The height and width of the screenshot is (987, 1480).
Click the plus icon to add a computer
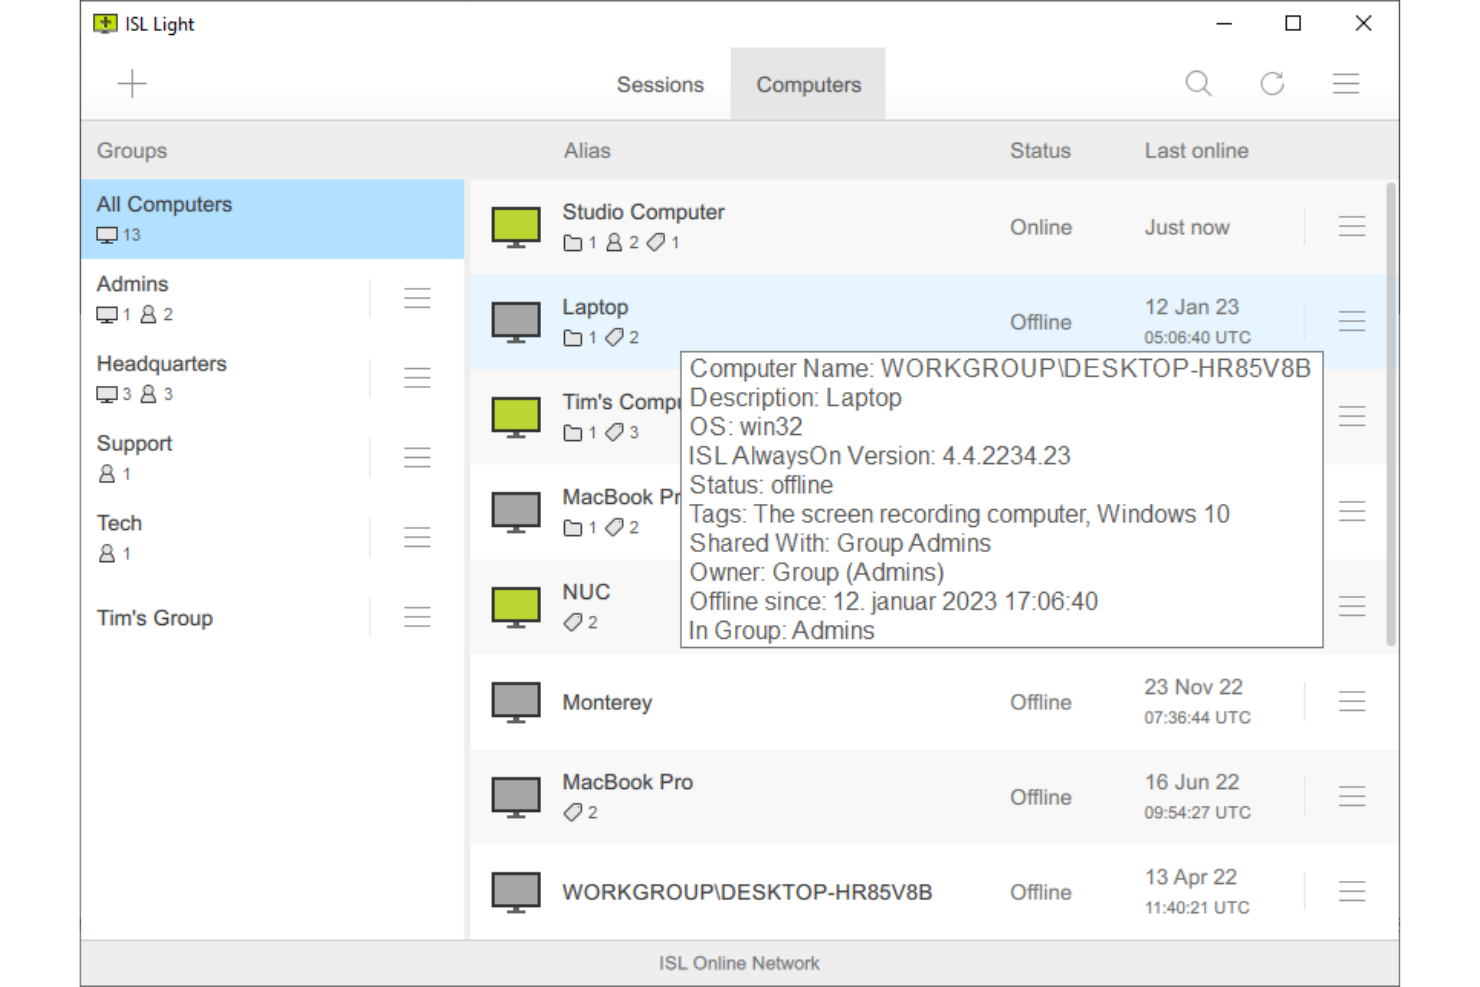[x=131, y=83]
